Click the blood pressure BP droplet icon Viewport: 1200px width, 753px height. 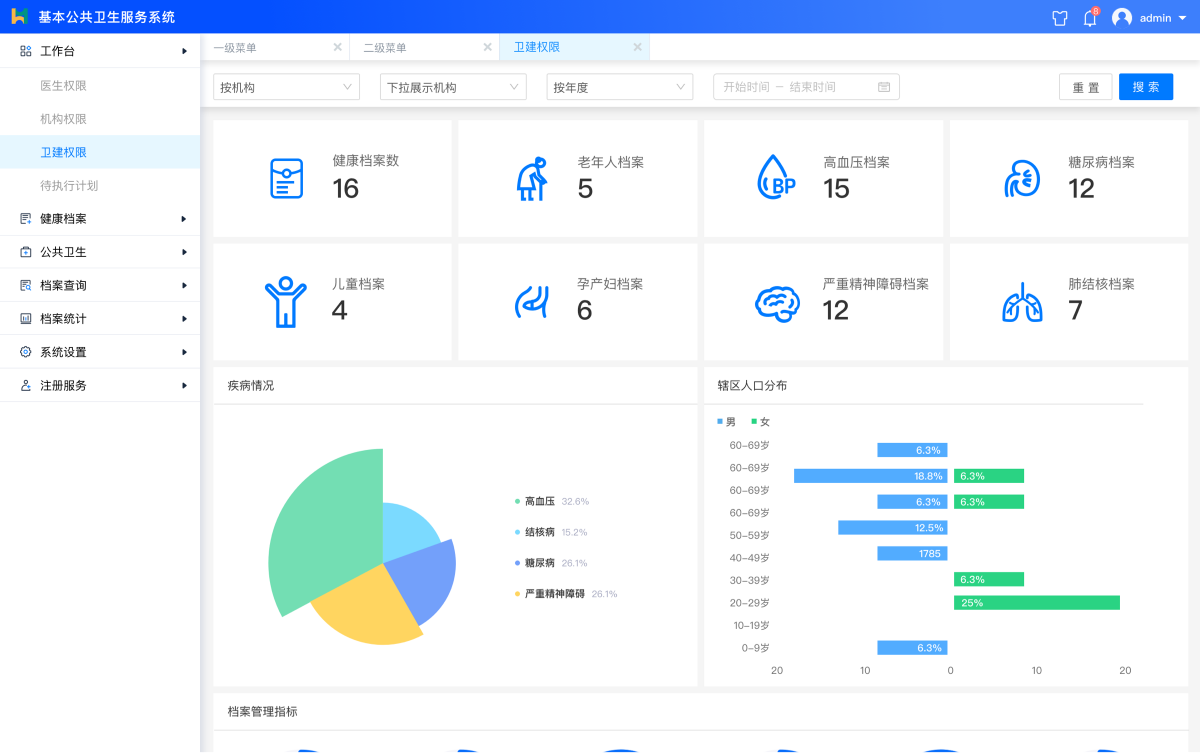coord(776,178)
